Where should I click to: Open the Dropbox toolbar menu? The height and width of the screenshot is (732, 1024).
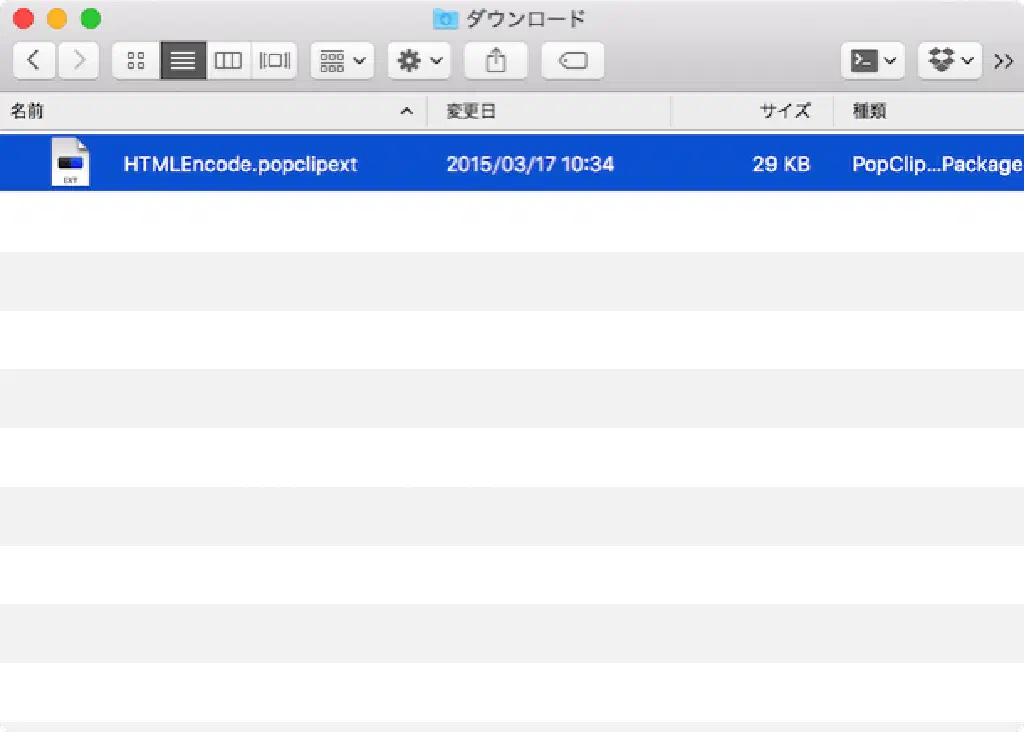[x=949, y=61]
